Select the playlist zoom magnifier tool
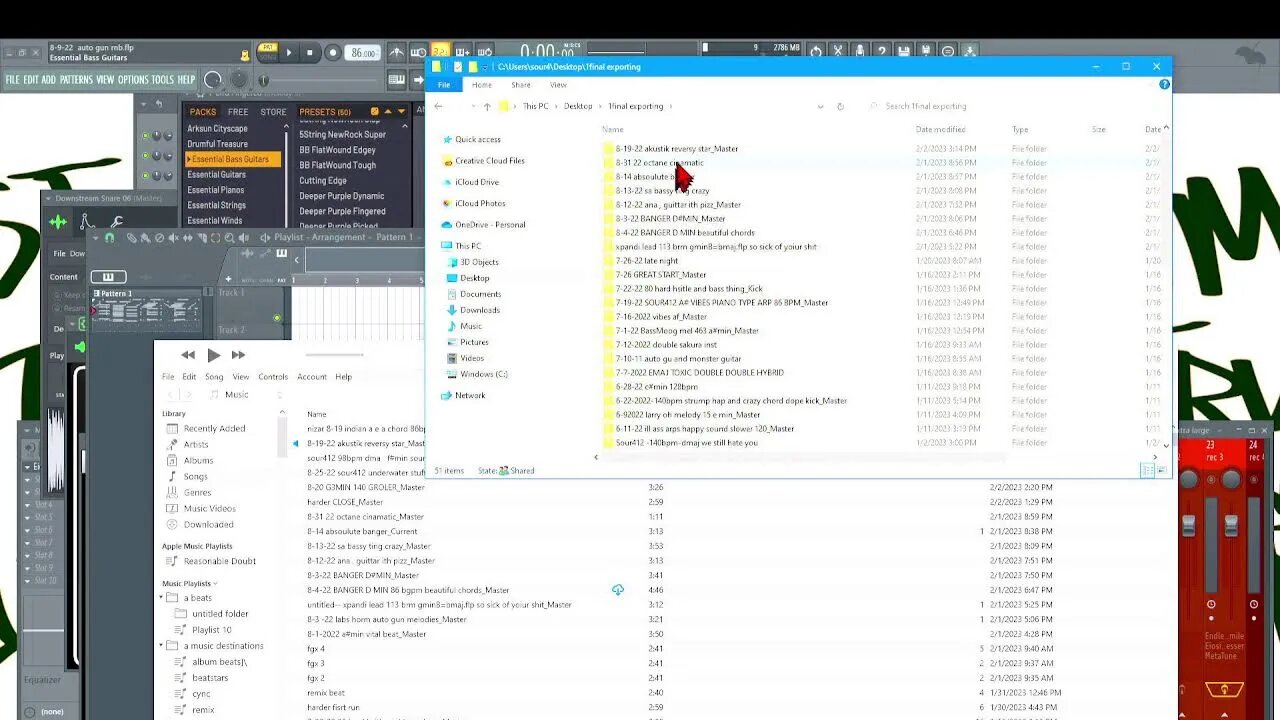The height and width of the screenshot is (720, 1280). coord(230,238)
